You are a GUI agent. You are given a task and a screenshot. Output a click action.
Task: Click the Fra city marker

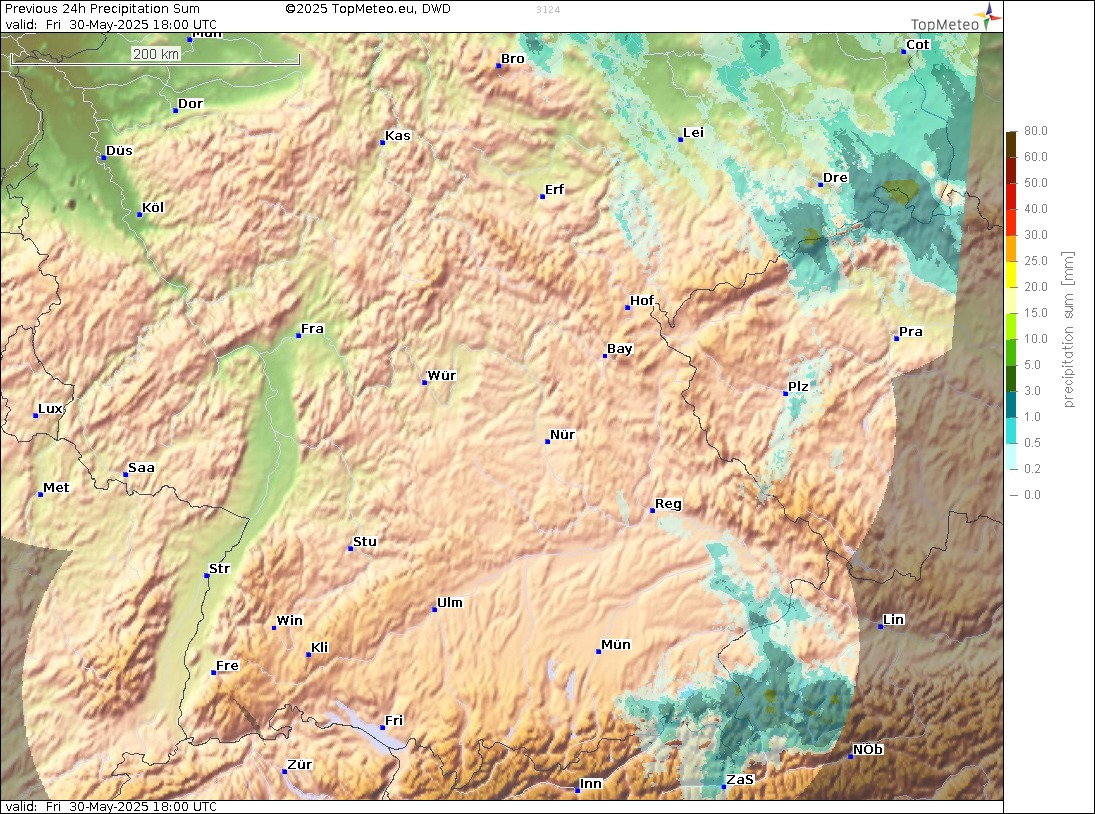pos(298,336)
